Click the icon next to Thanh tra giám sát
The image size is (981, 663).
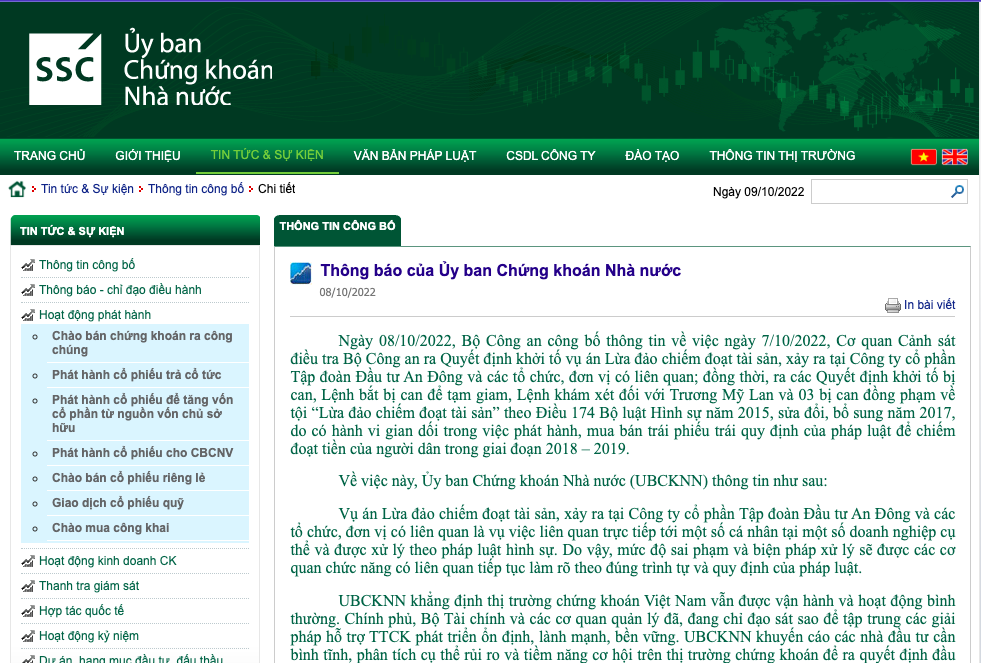point(28,586)
